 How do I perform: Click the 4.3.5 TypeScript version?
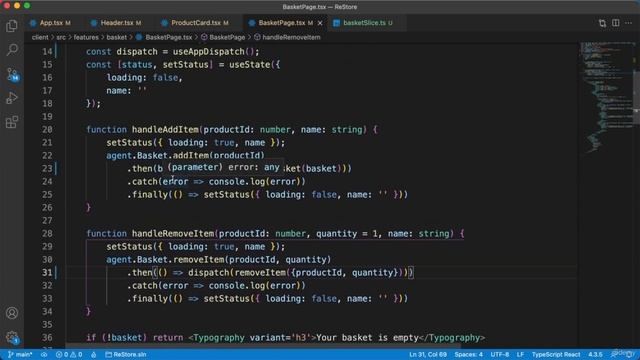[595, 354]
